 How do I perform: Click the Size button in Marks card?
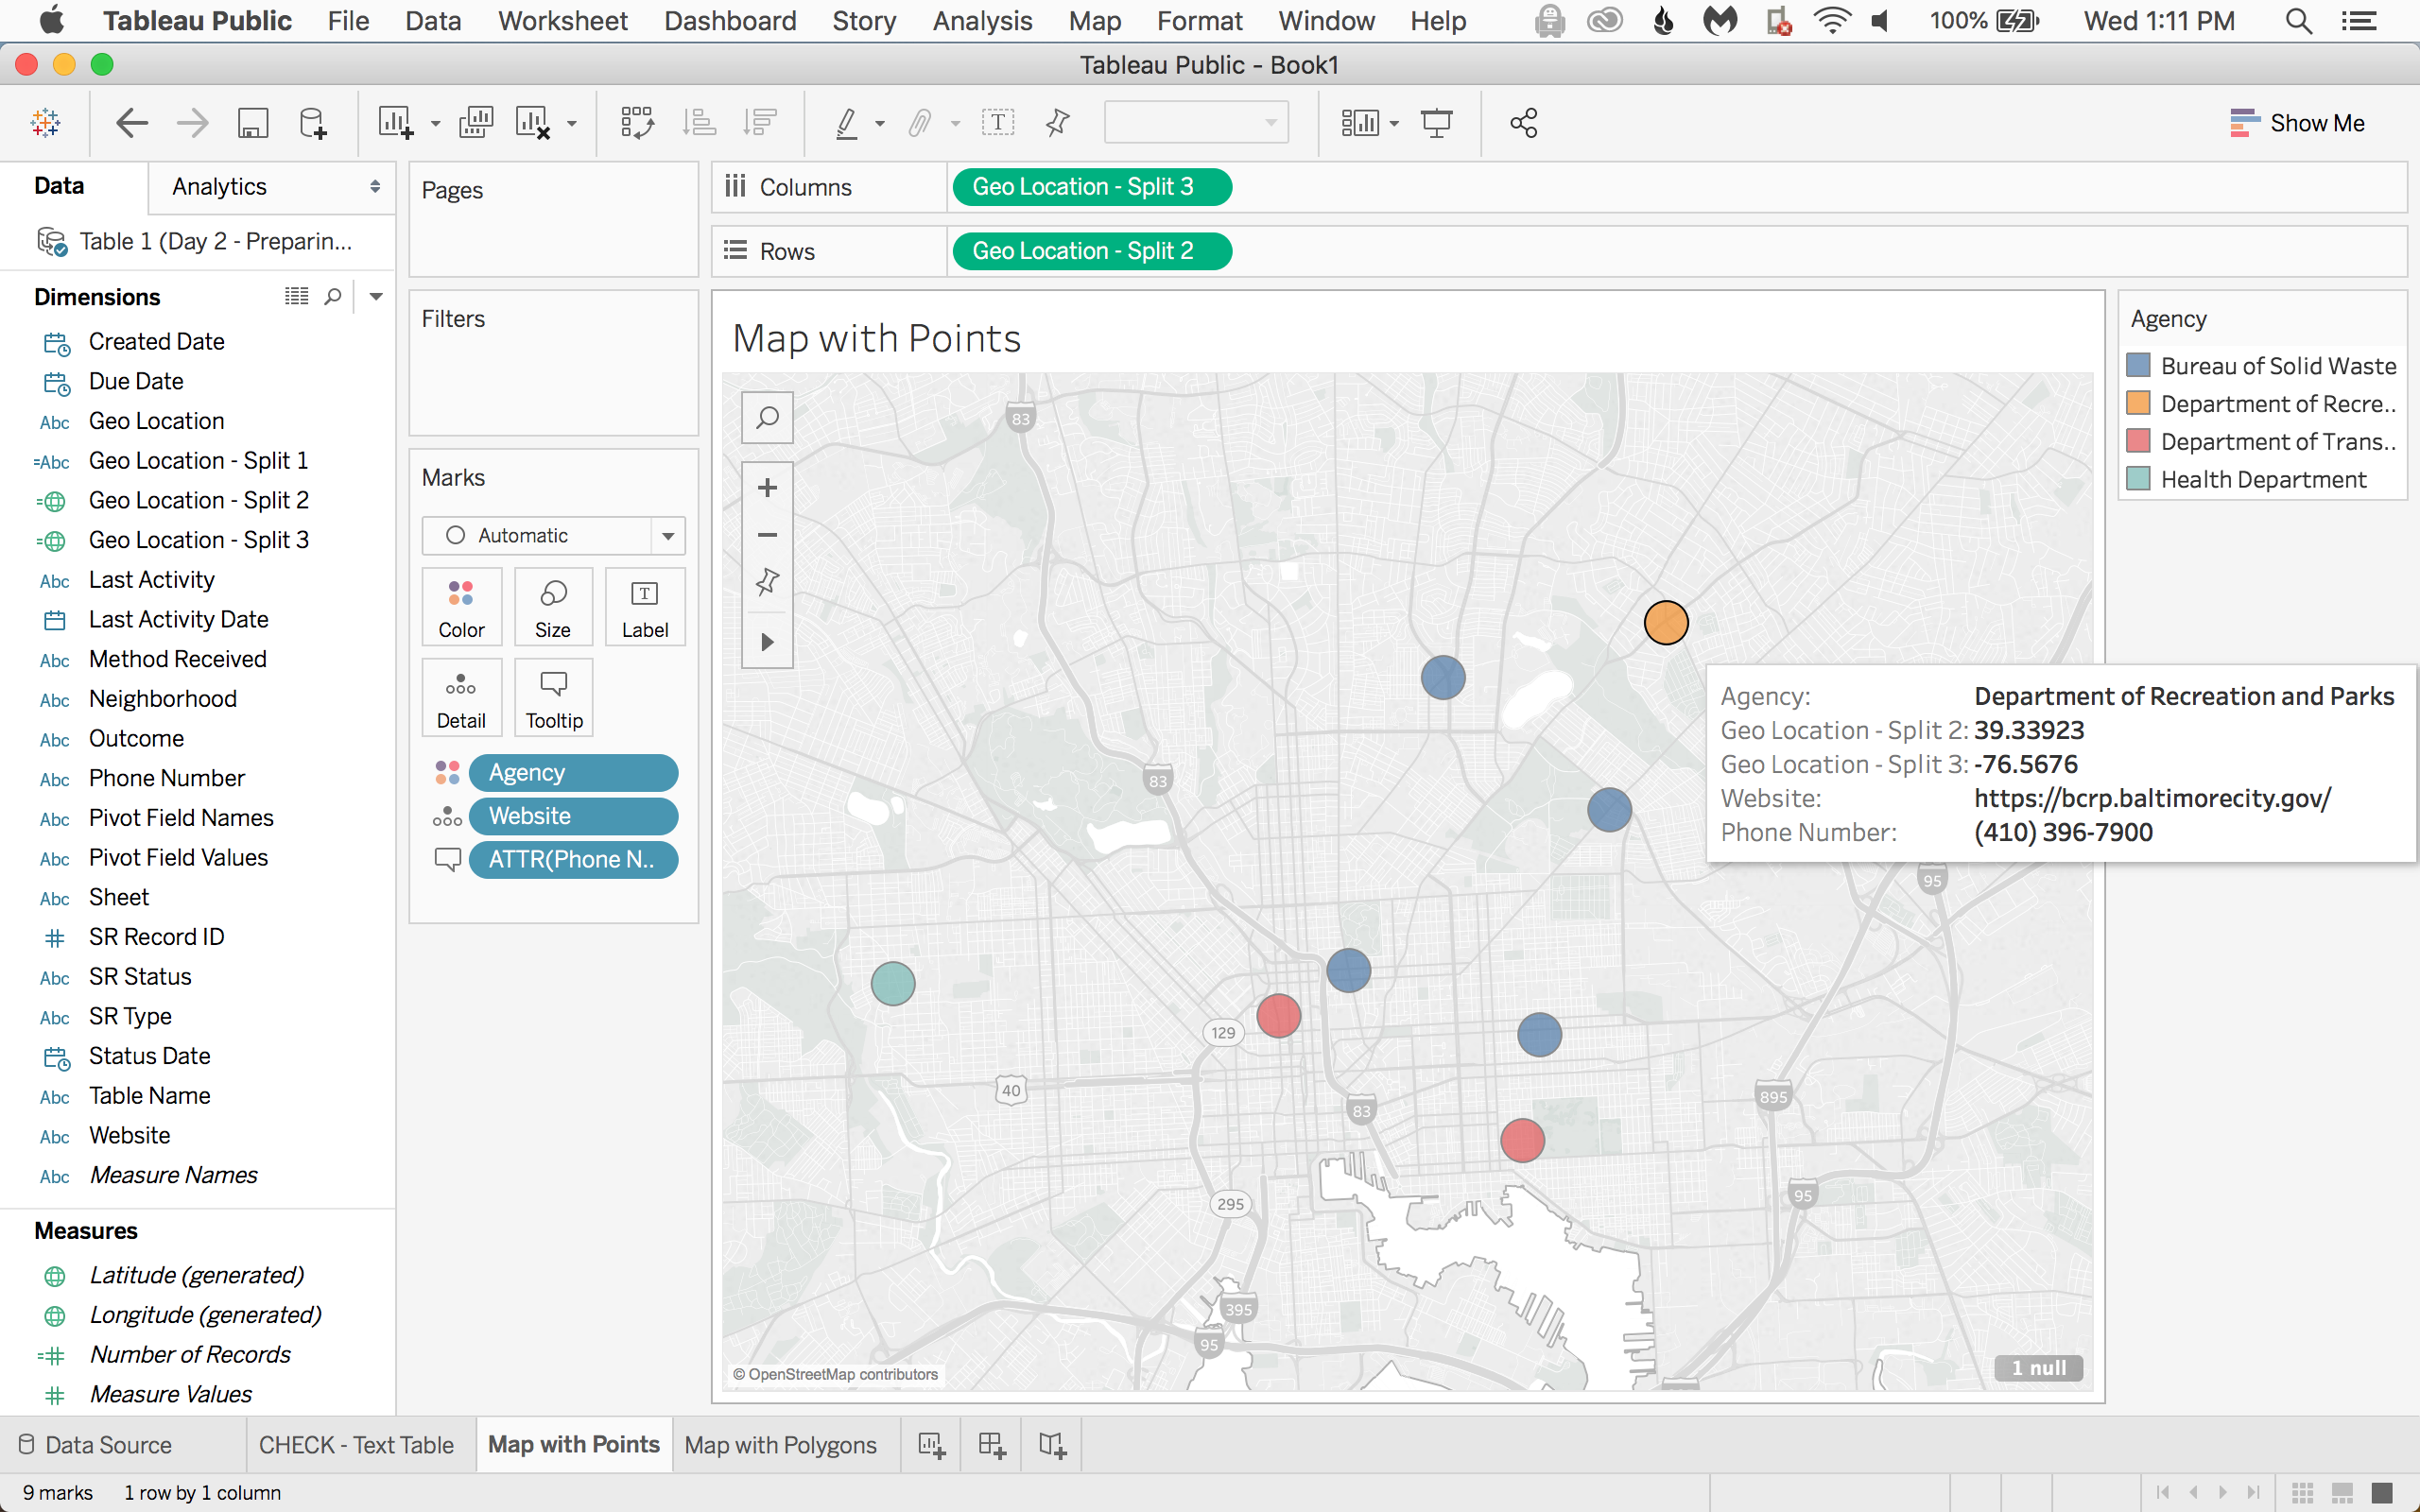point(553,607)
